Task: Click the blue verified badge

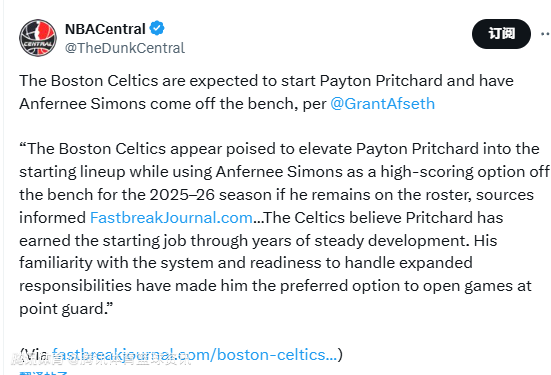Action: pyautogui.click(x=157, y=28)
